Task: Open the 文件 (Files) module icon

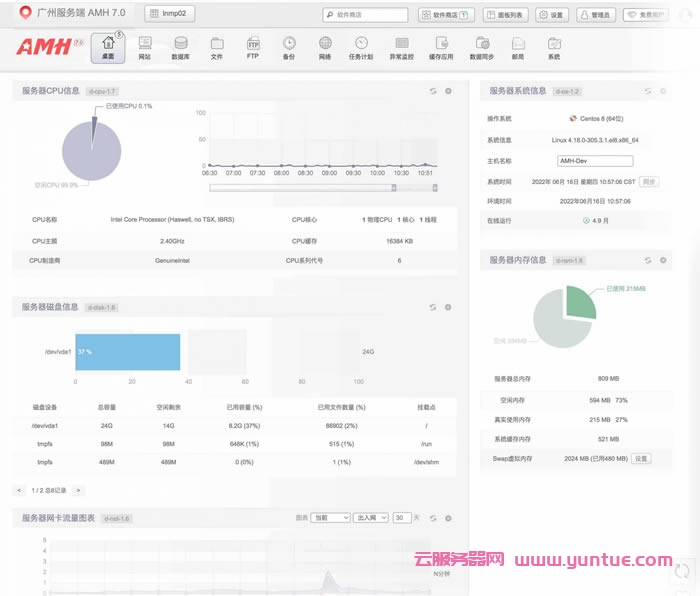Action: (x=217, y=47)
